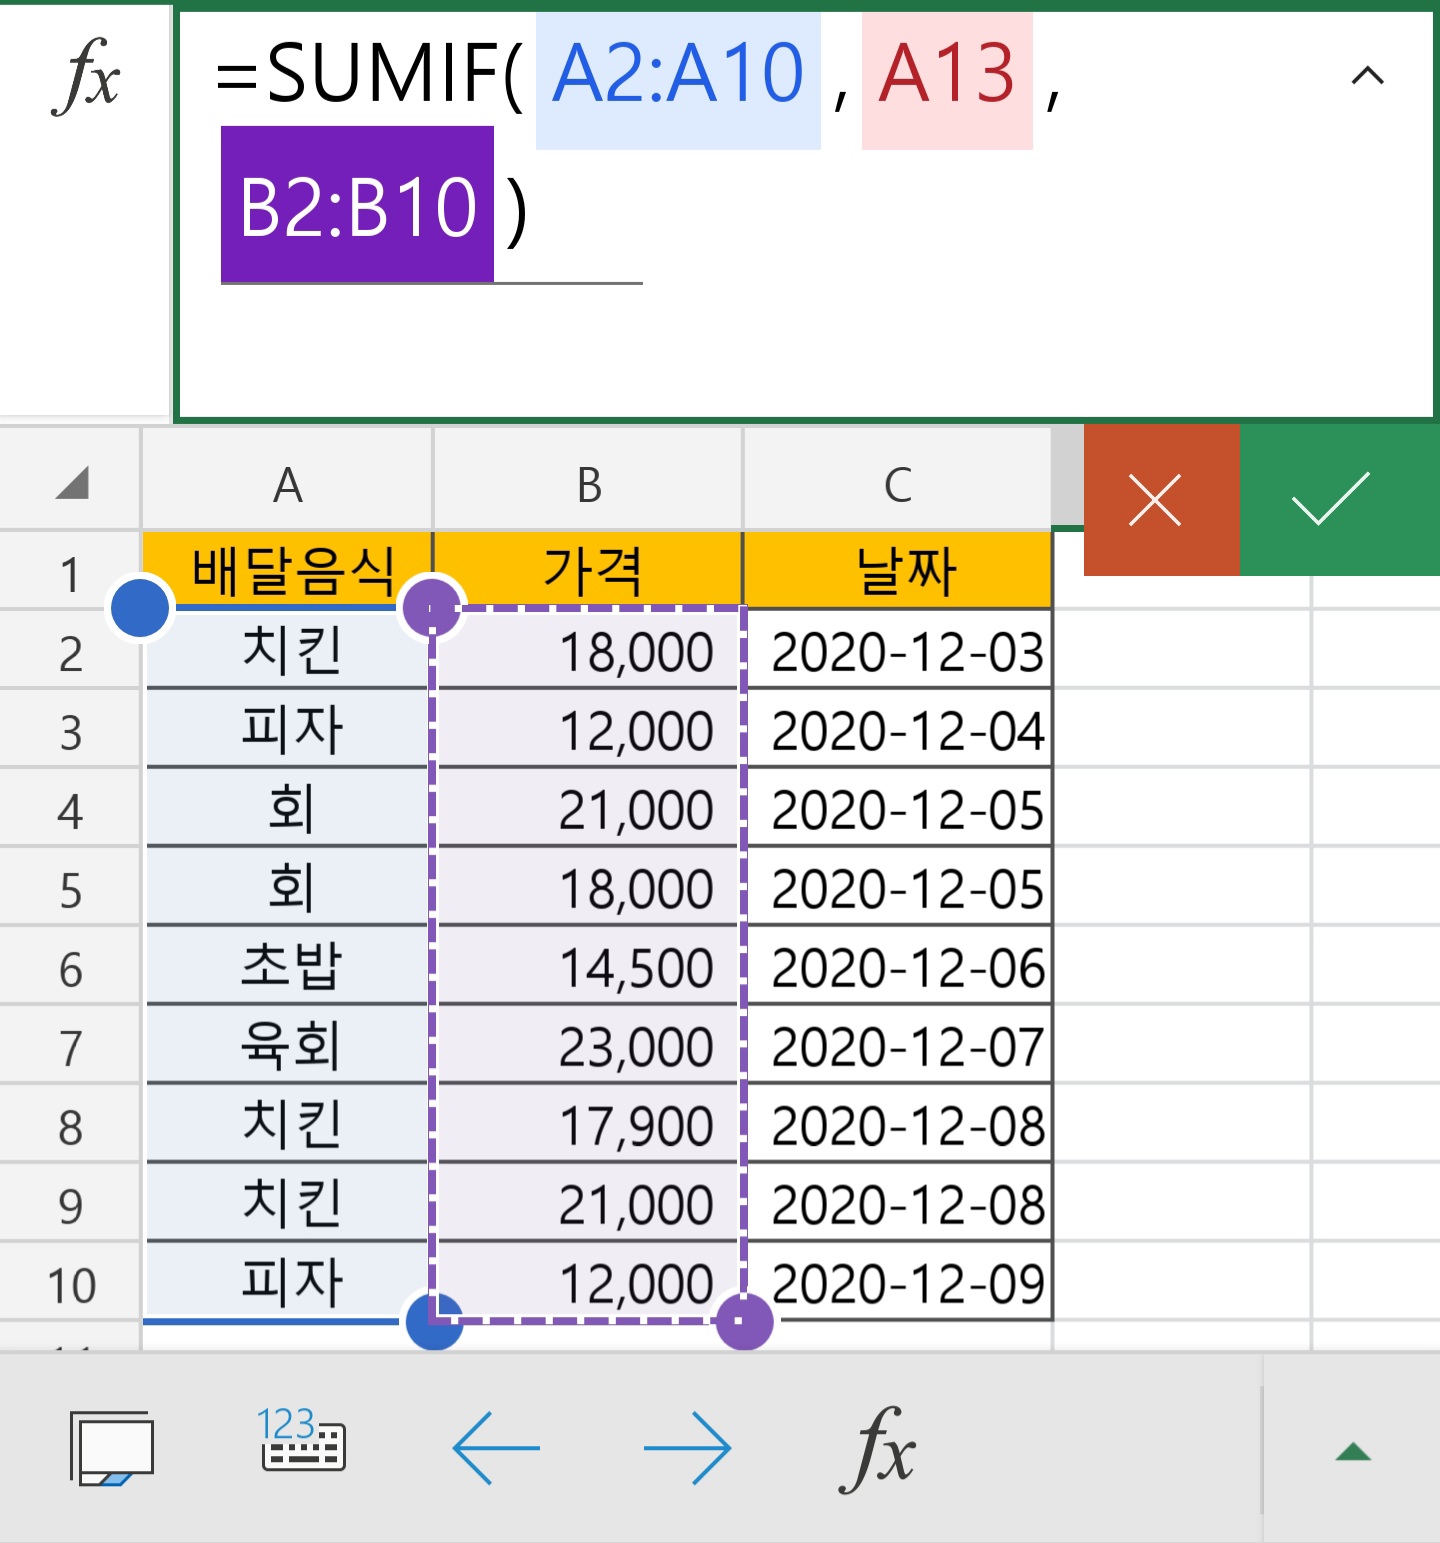The image size is (1440, 1543).
Task: Click the 17,900 price cell
Action: click(589, 1124)
